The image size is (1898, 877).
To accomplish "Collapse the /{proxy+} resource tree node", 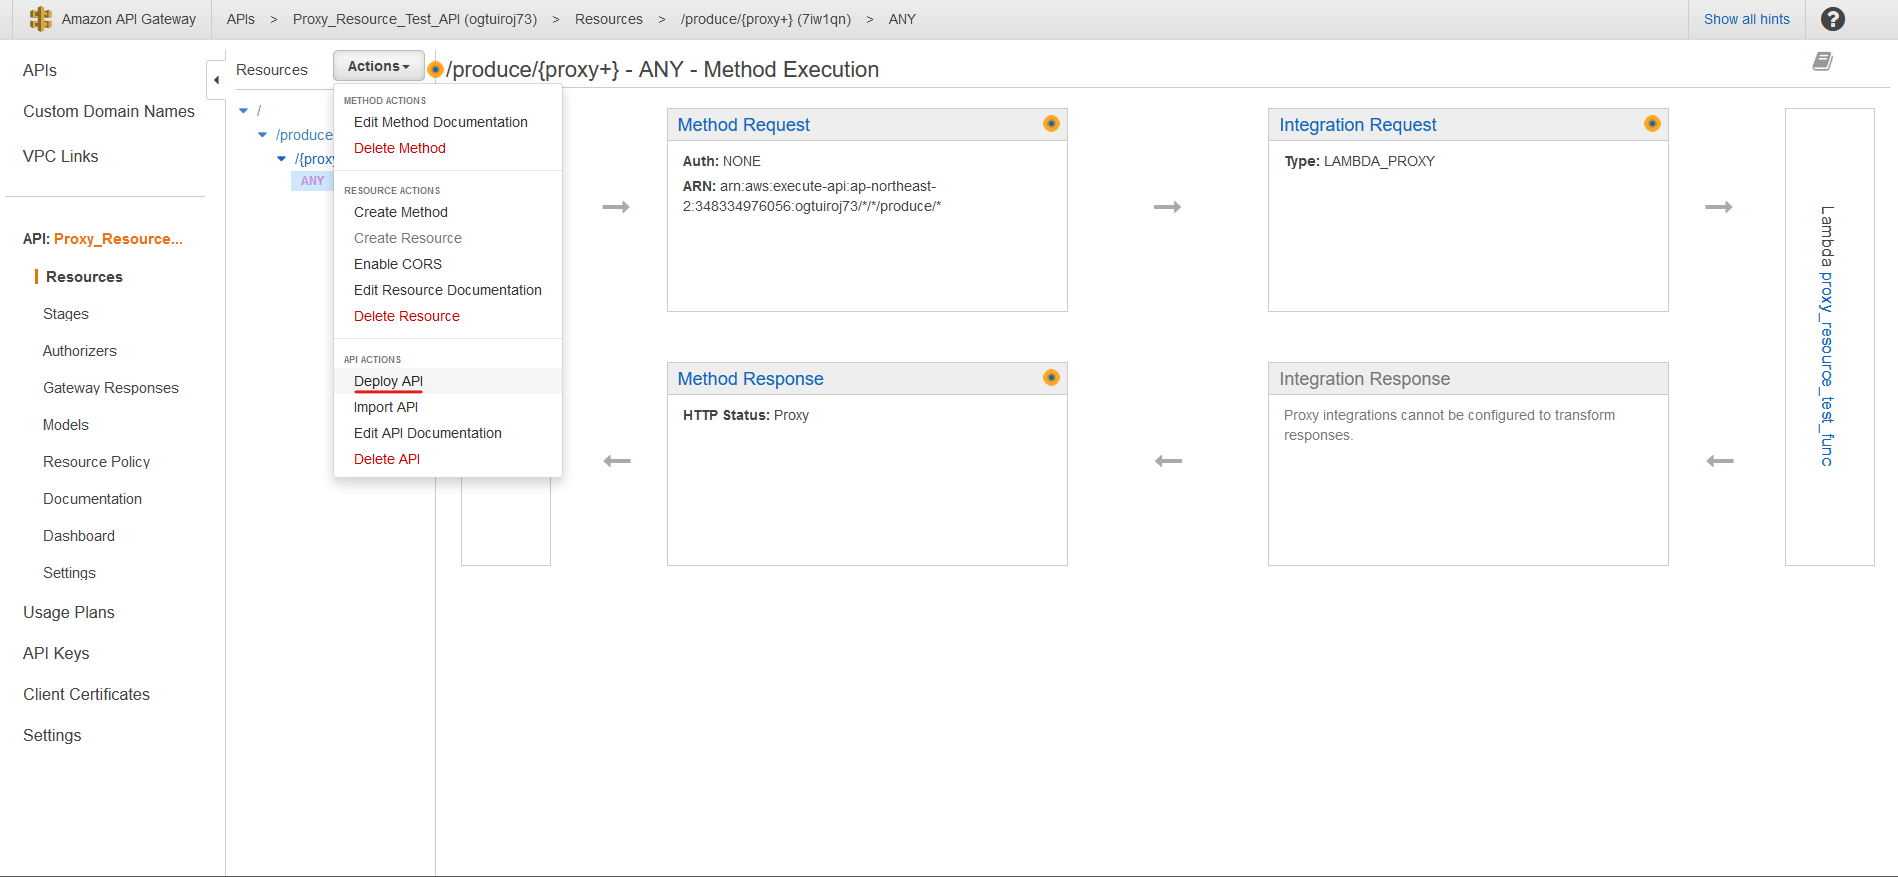I will point(282,159).
